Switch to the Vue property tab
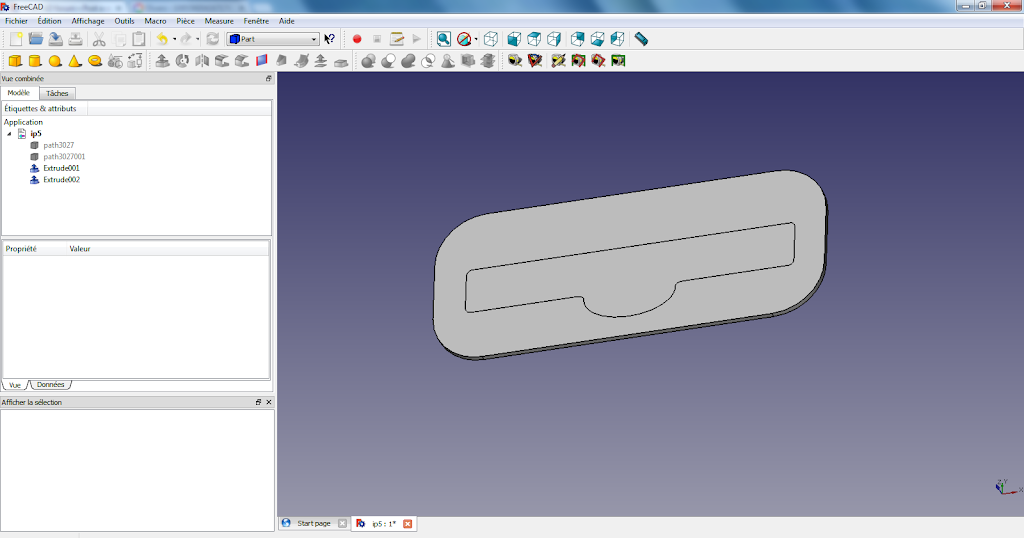 pyautogui.click(x=15, y=385)
